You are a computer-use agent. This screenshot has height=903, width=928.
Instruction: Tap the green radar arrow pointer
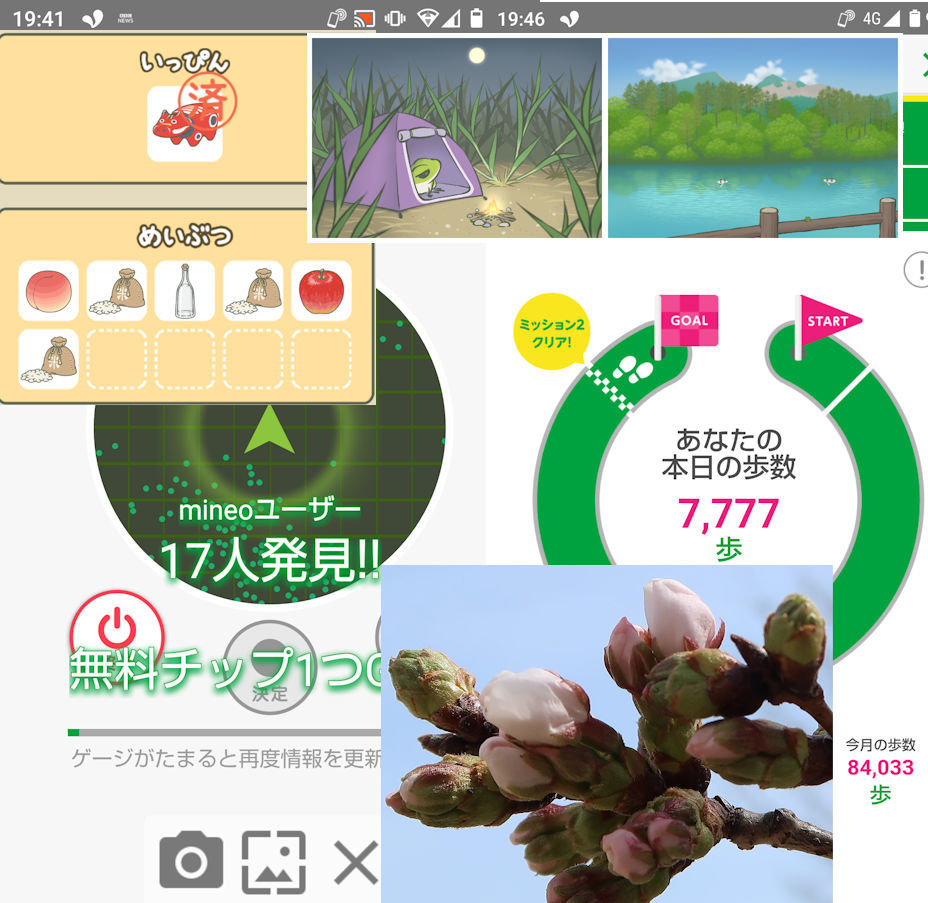coord(269,430)
